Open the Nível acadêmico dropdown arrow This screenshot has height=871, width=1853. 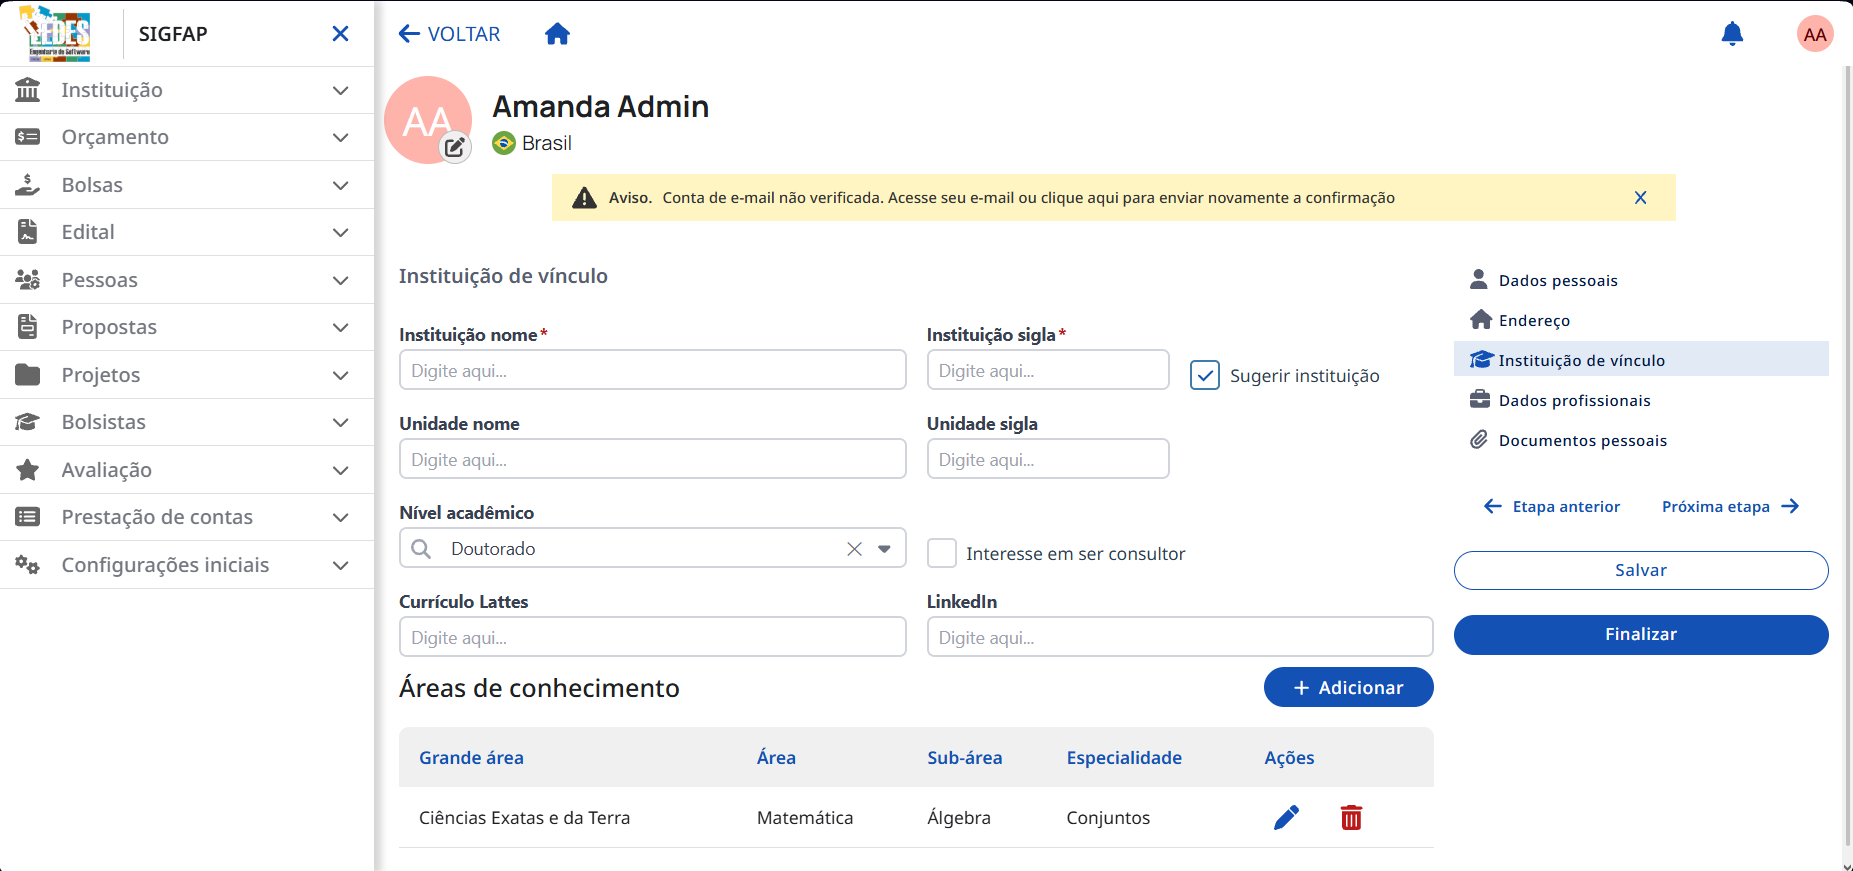884,549
